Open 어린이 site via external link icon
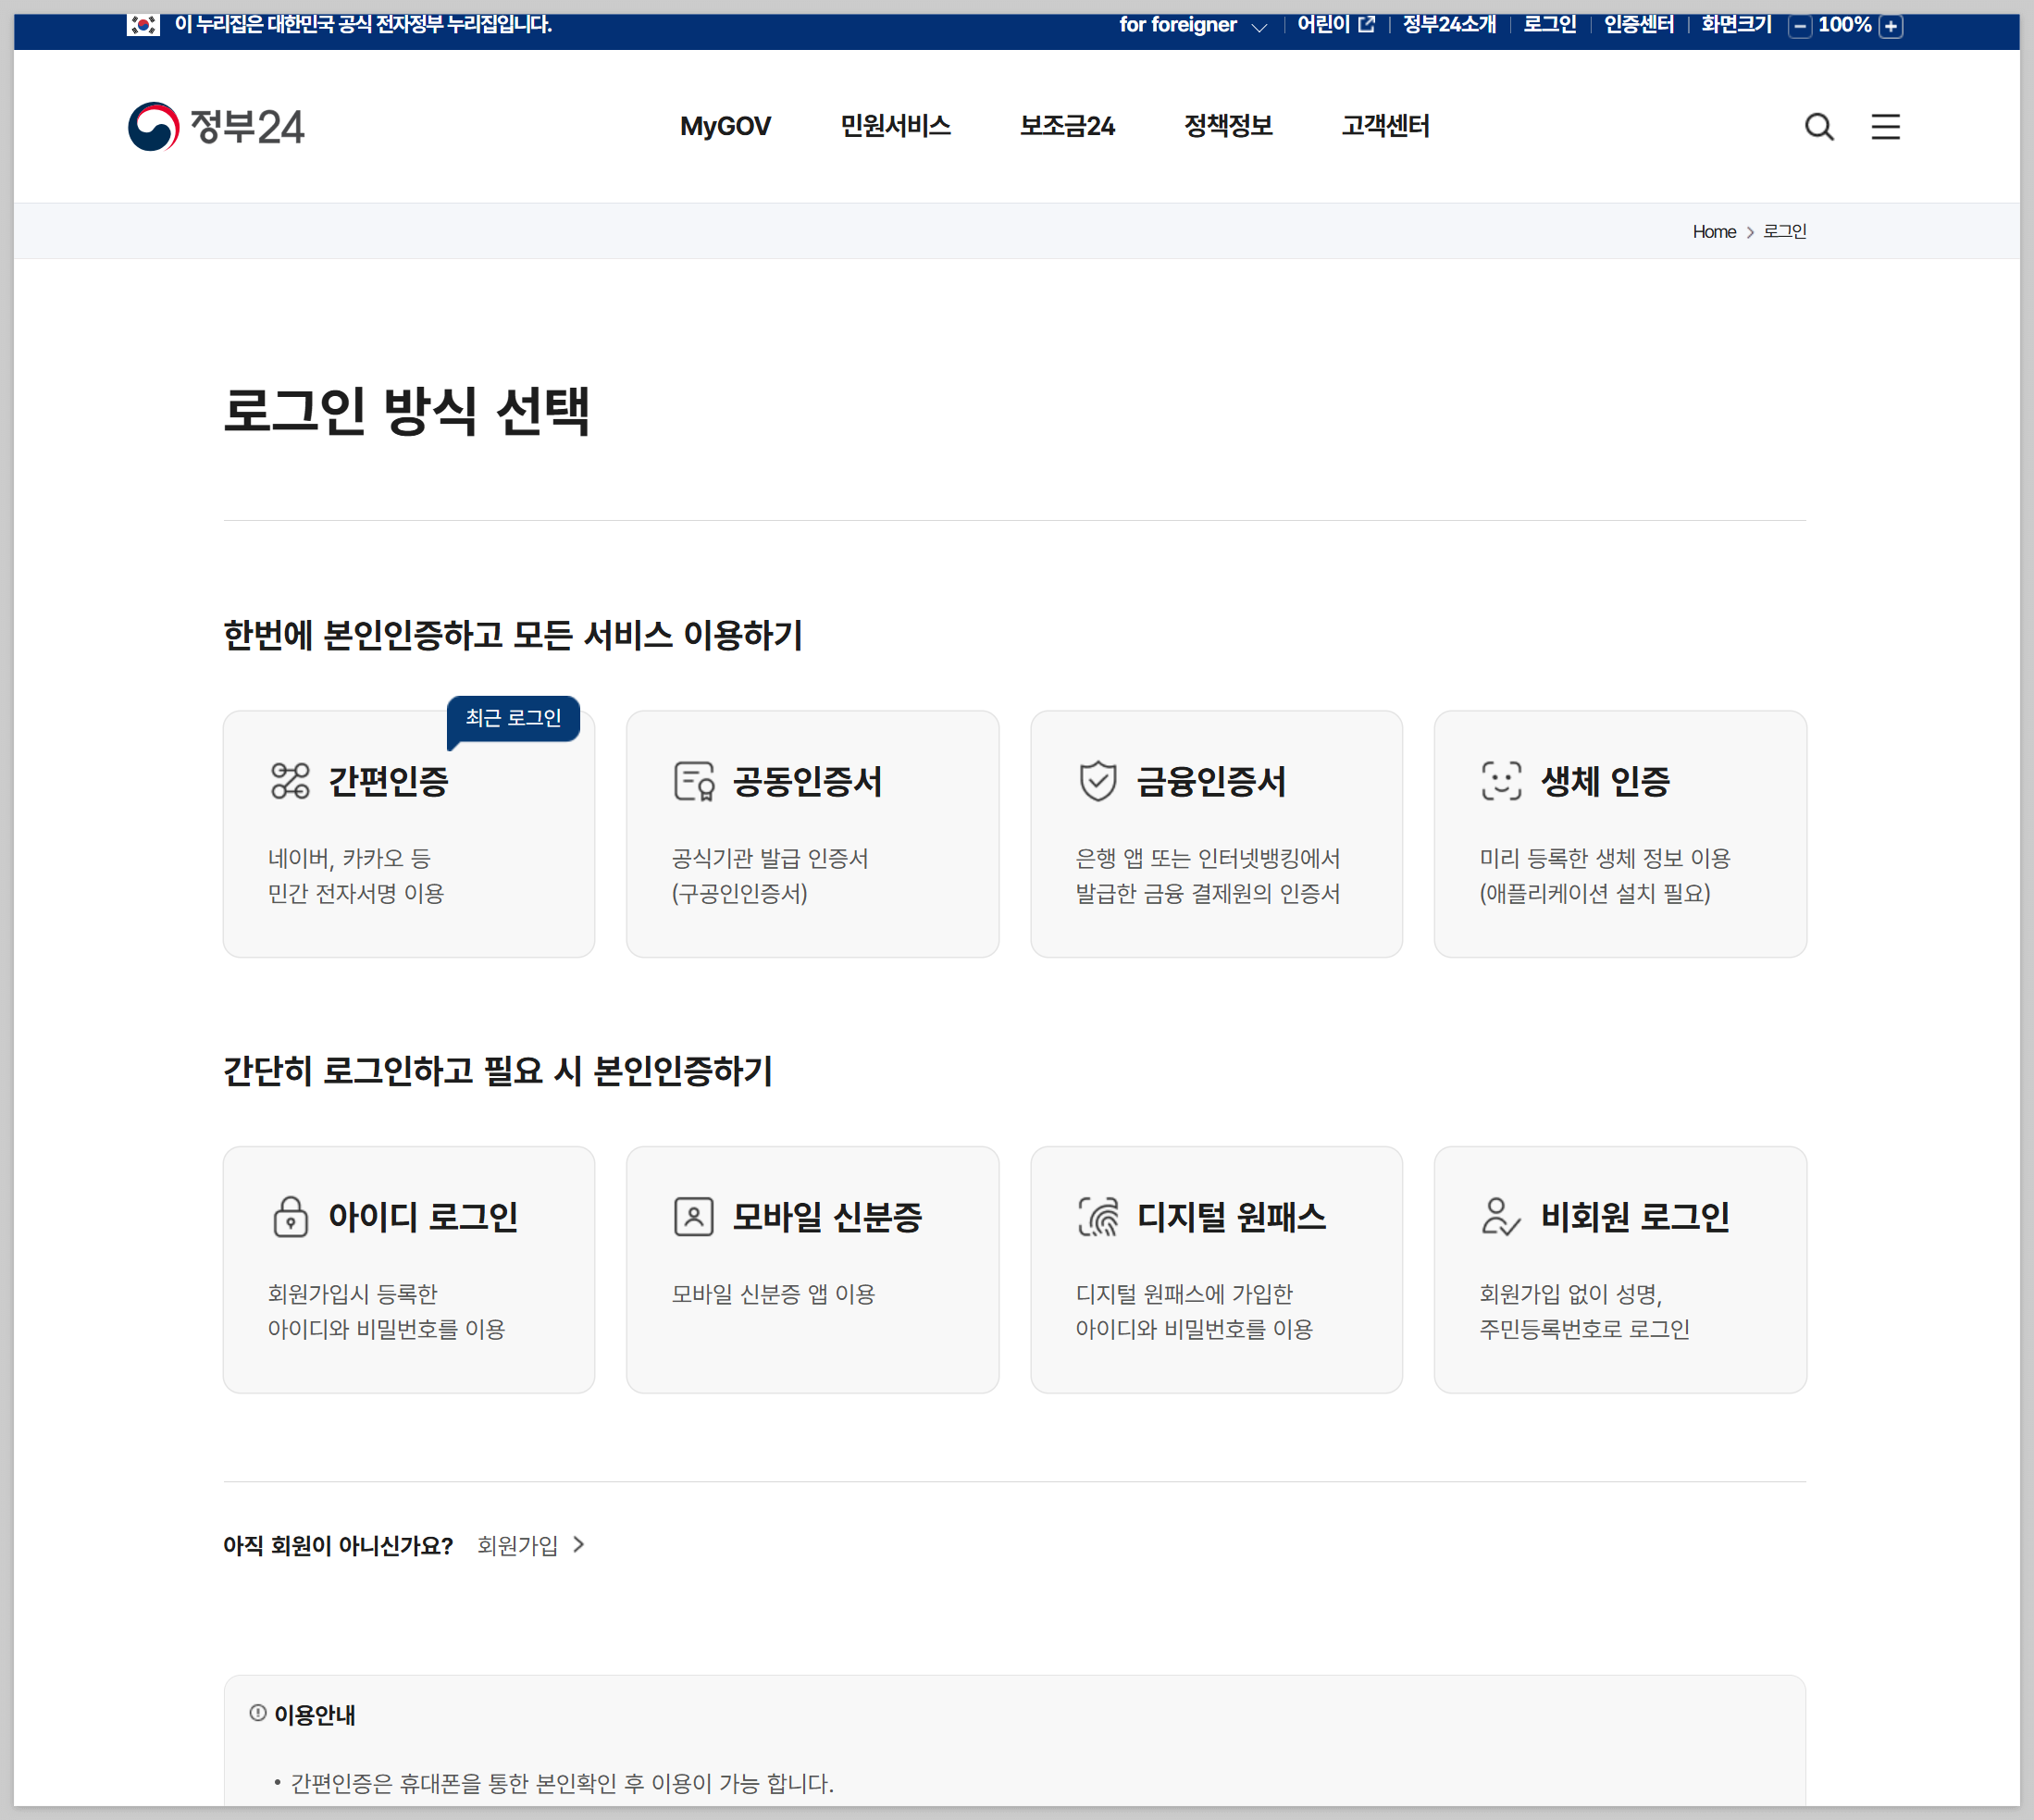Image resolution: width=2034 pixels, height=1820 pixels. pos(1367,24)
